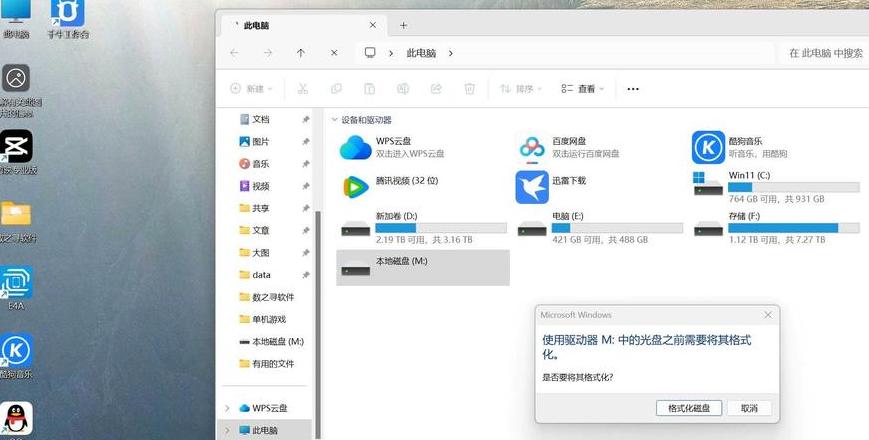Click the Rename toolbar icon
869x440 pixels.
click(x=403, y=89)
